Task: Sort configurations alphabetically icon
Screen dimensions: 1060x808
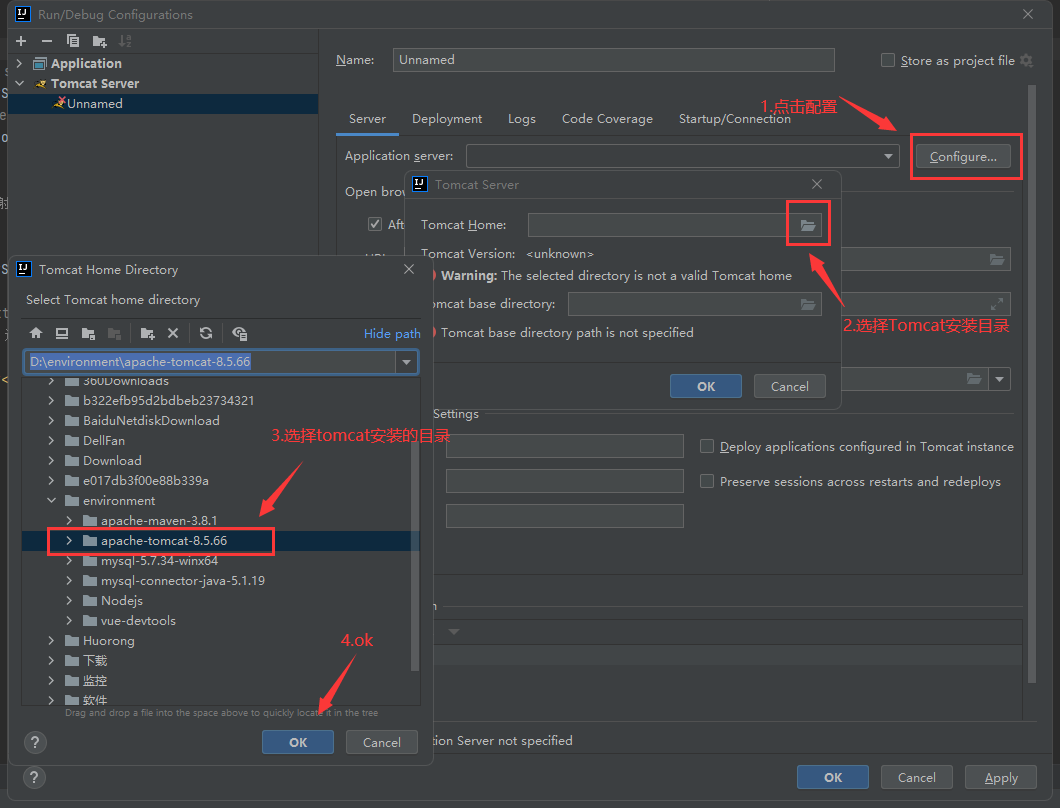Action: coord(125,41)
